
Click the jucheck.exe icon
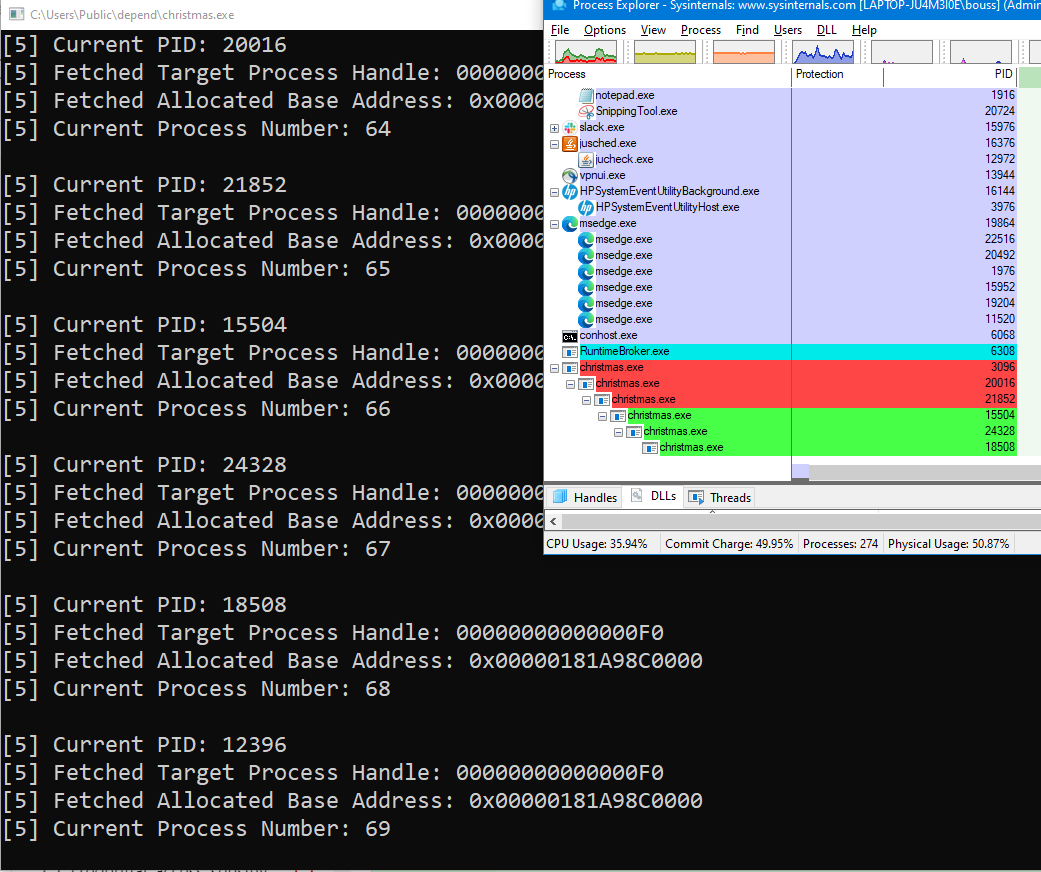point(586,159)
